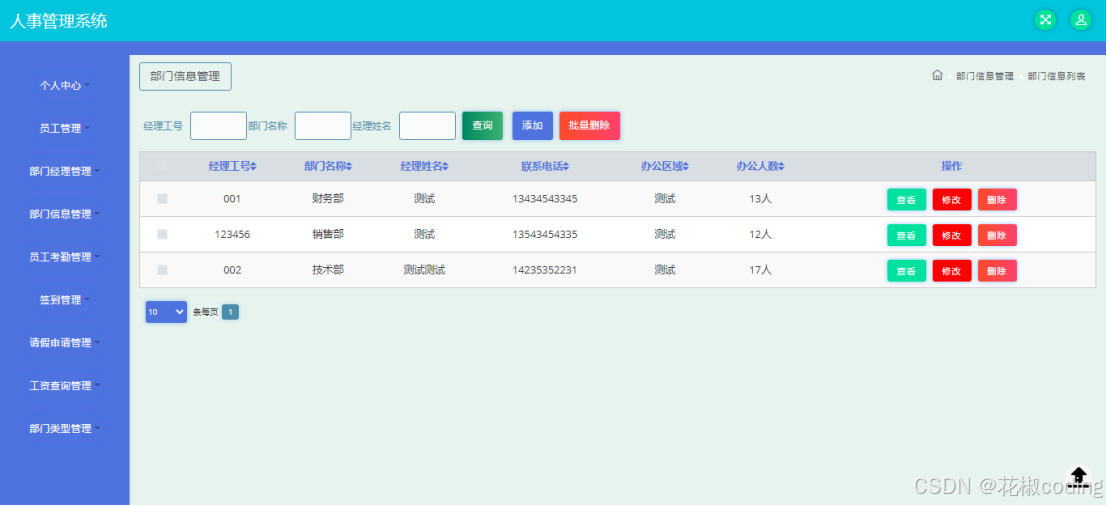This screenshot has height=506, width=1107.
Task: Sort by 经理姓名 column arrows
Action: (x=445, y=167)
